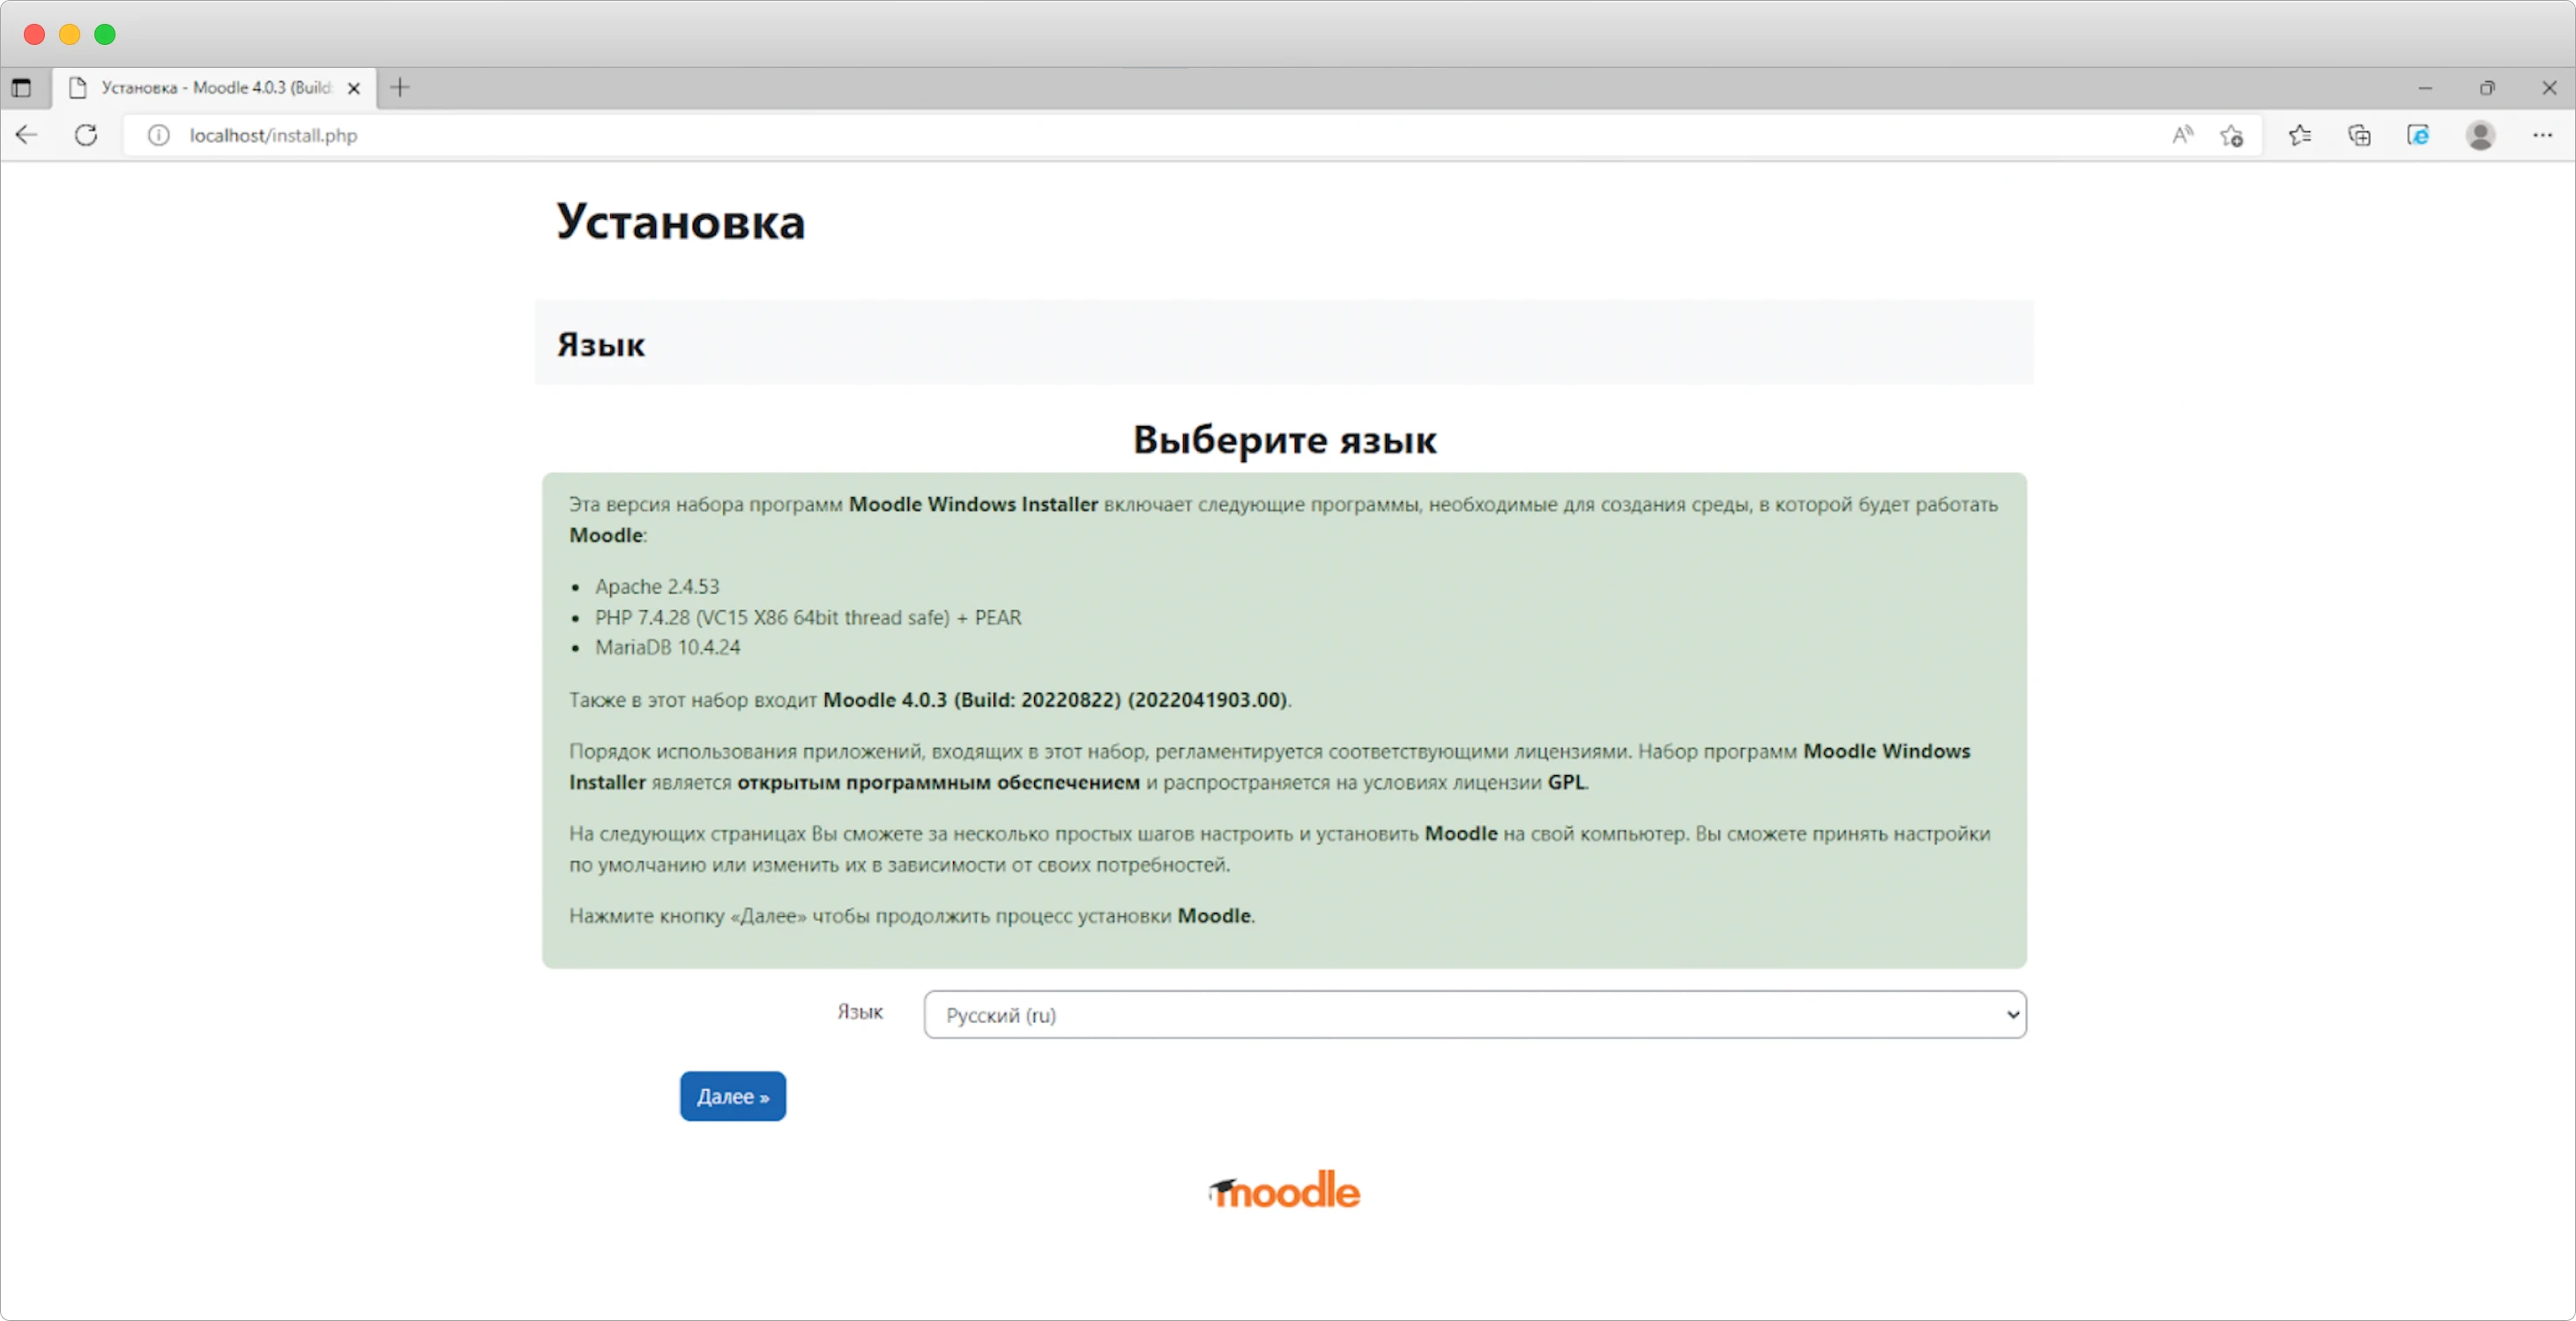Add this page to favorites
The image size is (2576, 1321).
pos(2231,135)
